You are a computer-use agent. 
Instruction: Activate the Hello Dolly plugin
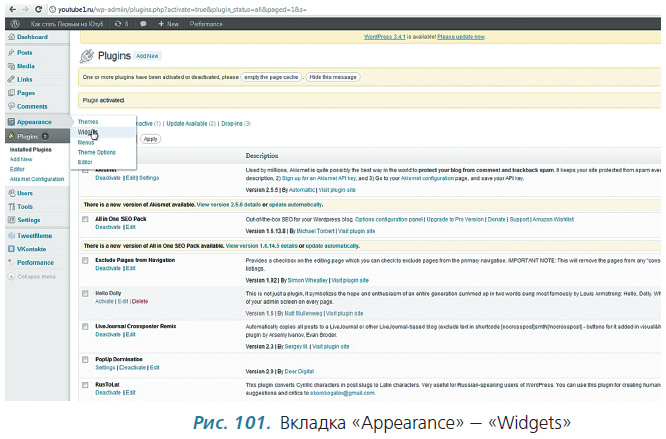104,301
